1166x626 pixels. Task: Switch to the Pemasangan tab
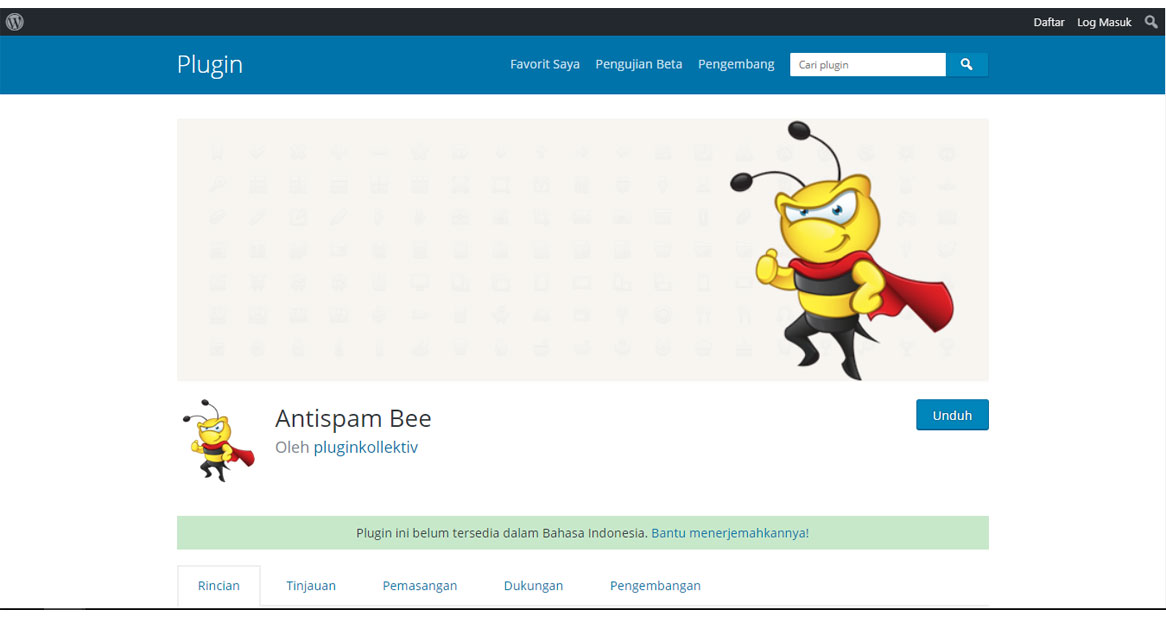click(419, 585)
